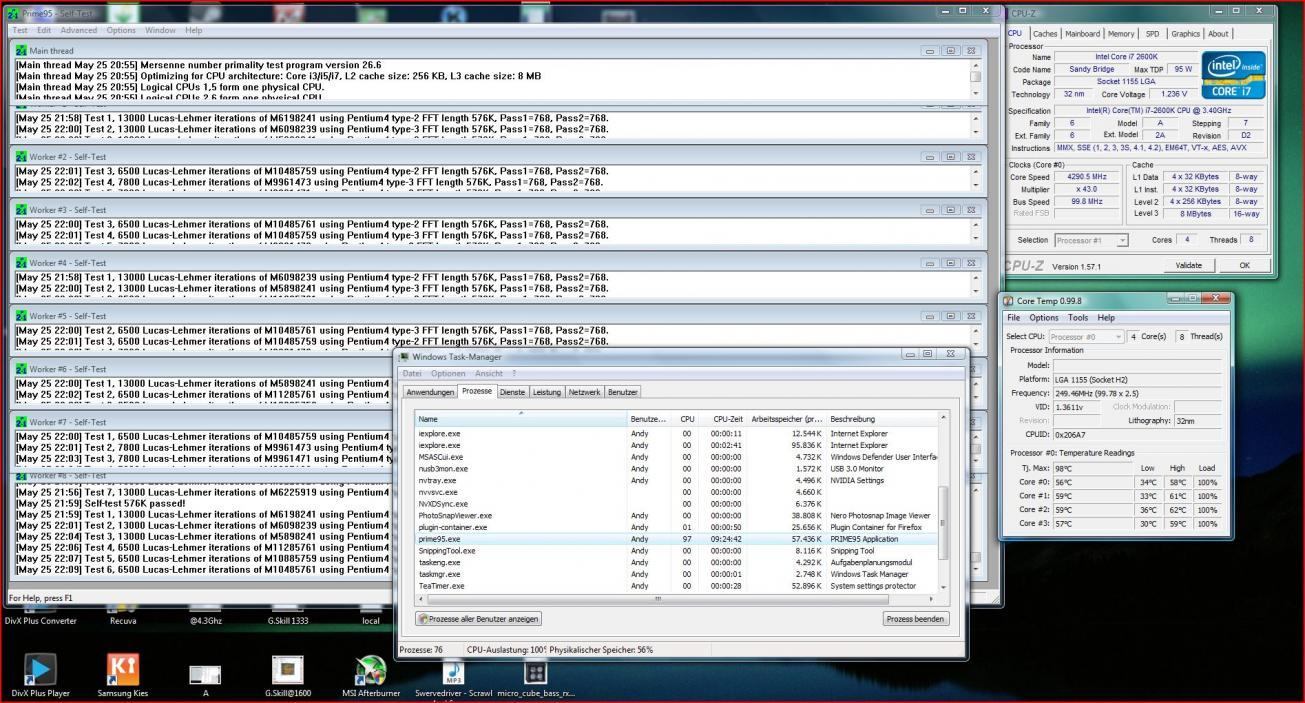
Task: Select the plugin-container.exe process row
Action: coord(676,527)
